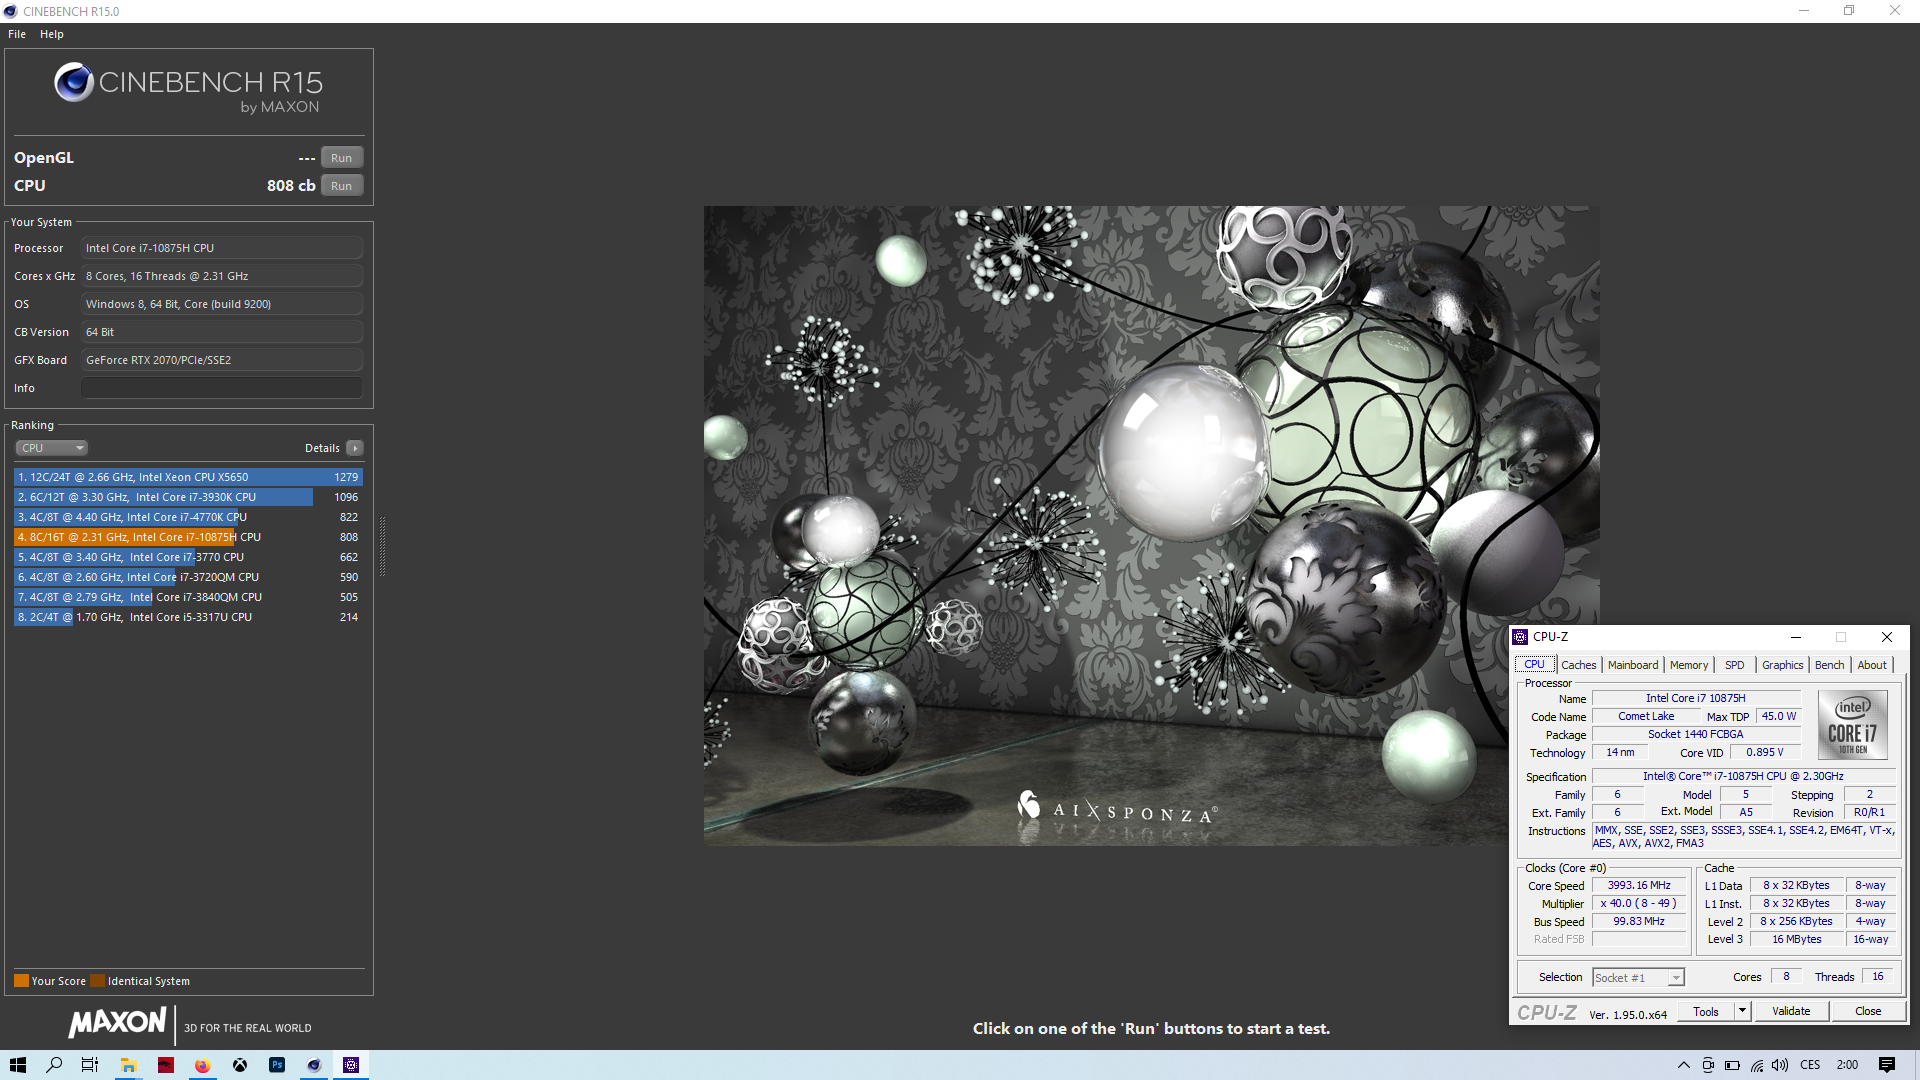The image size is (1920, 1080).
Task: Click the Tools button in CPU-Z
Action: tap(1706, 1011)
